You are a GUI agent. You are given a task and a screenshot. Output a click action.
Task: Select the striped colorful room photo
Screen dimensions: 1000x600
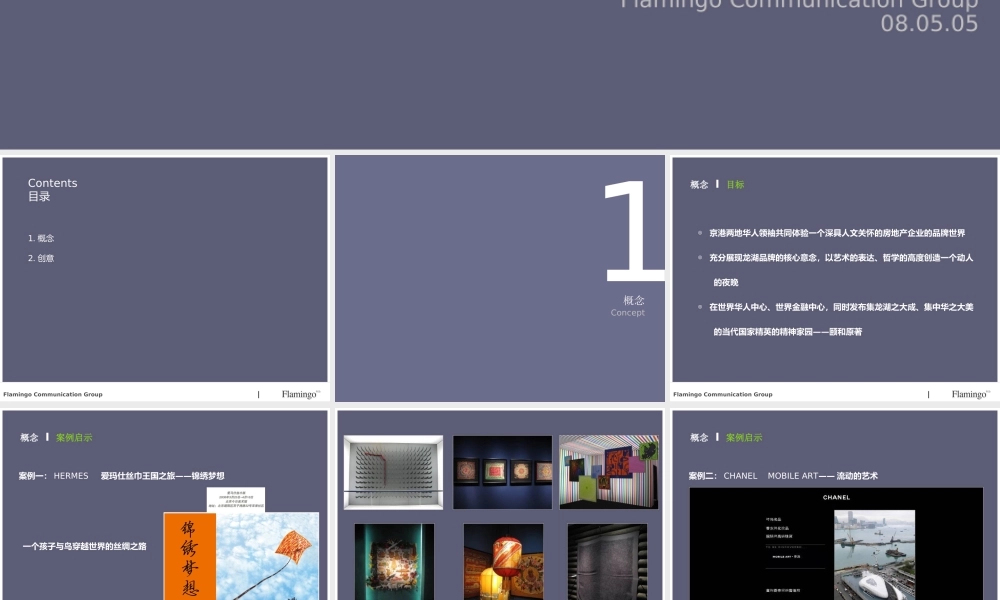pos(608,472)
